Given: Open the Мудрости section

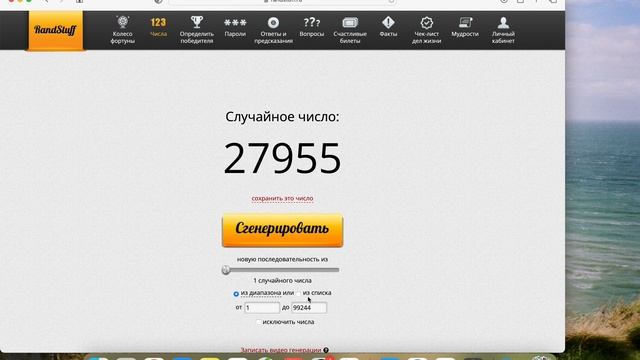Looking at the screenshot, I should [465, 27].
